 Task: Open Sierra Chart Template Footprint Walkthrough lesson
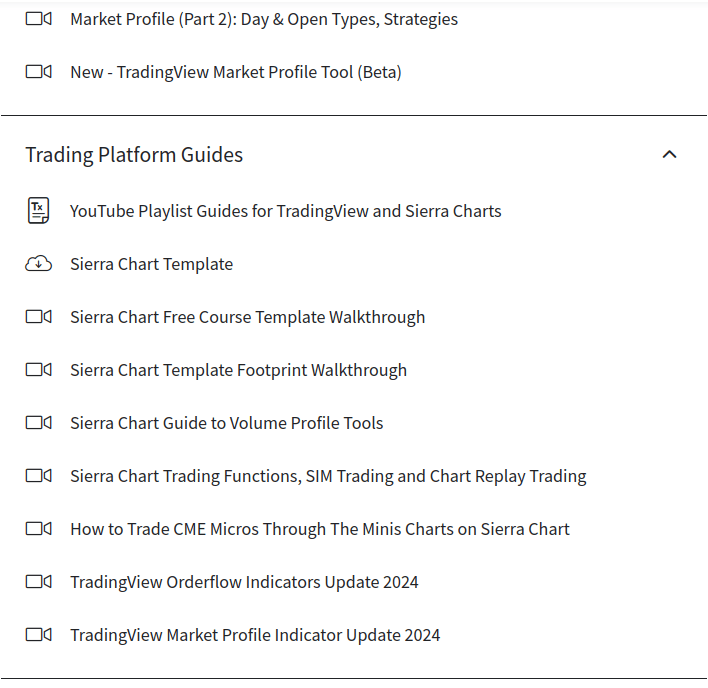pos(239,370)
